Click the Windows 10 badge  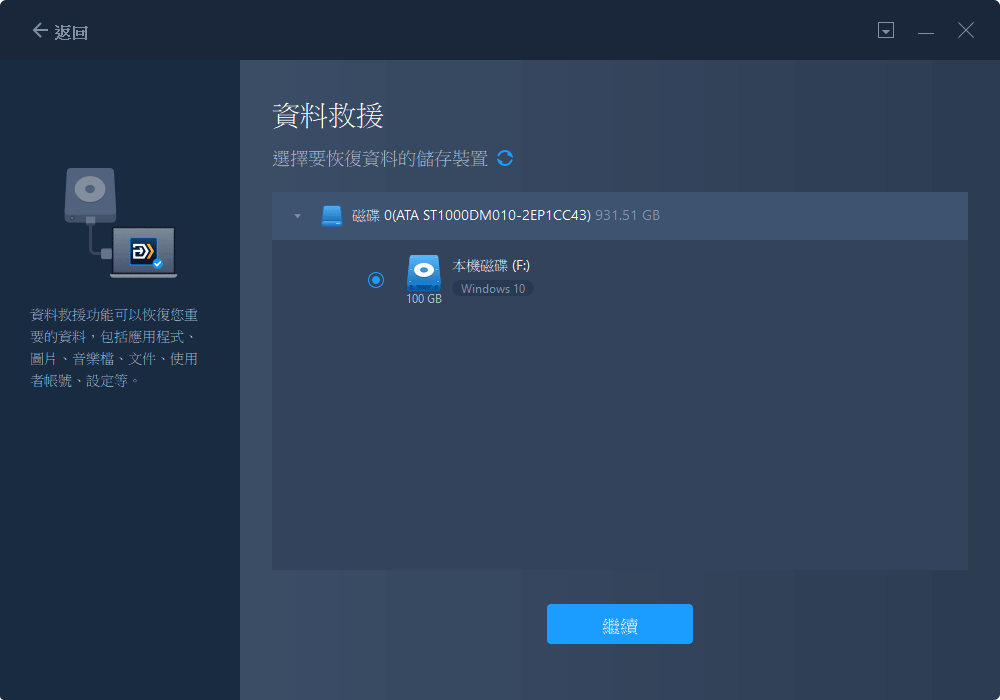pos(493,289)
